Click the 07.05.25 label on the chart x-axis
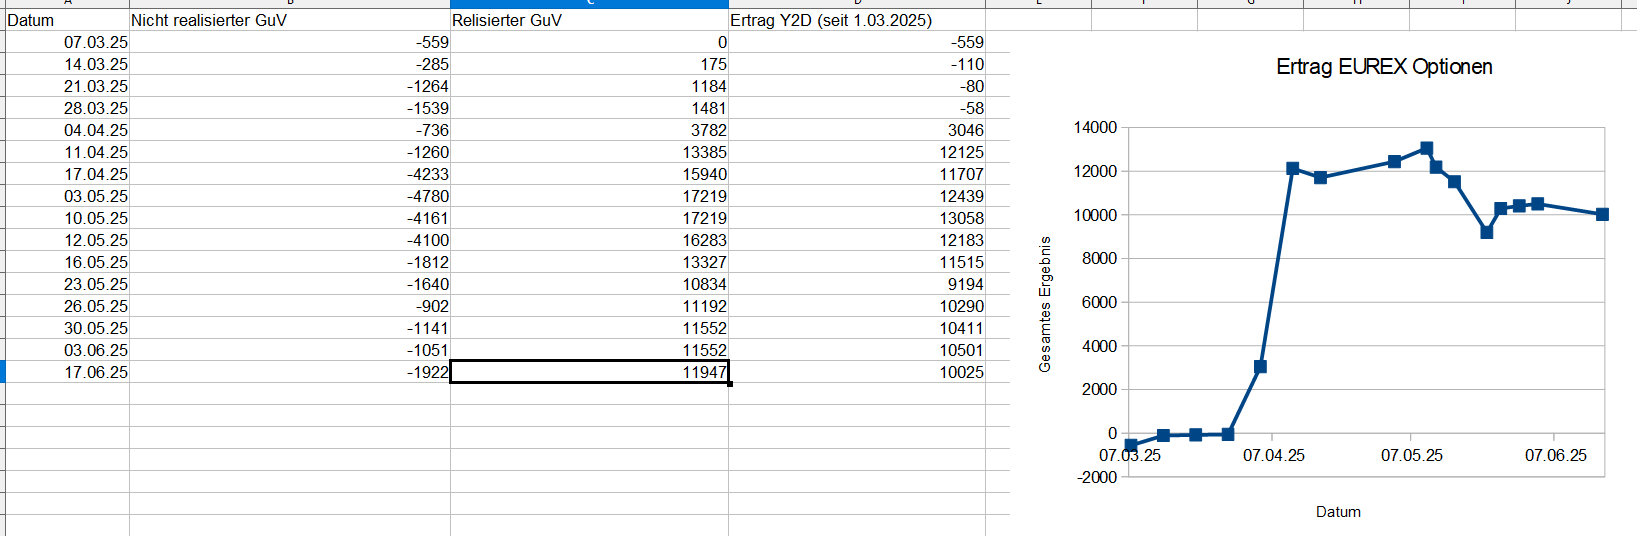Screen dimensions: 1637x536 (1412, 456)
